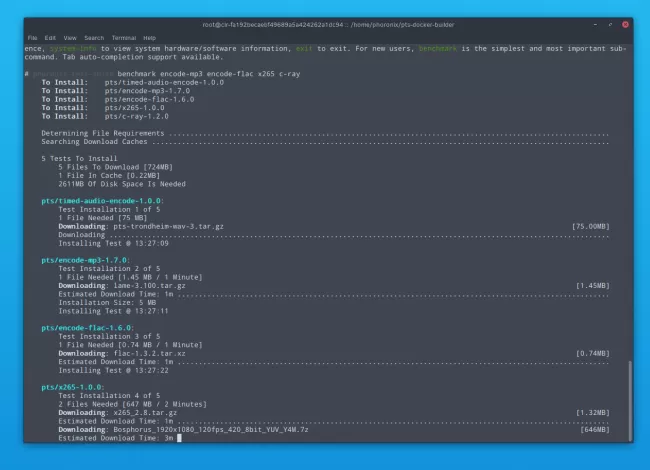Minimize the terminal window
Image resolution: width=650 pixels, height=470 pixels.
(595, 24)
